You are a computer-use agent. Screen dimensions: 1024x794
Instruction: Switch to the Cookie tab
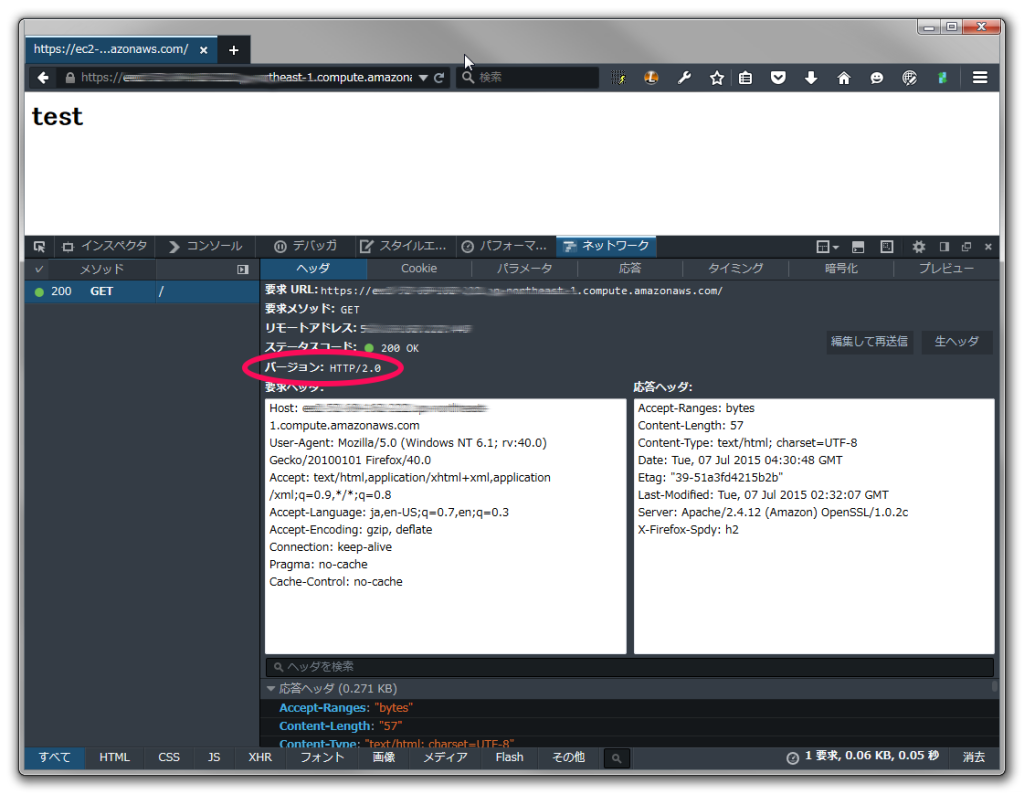(418, 268)
